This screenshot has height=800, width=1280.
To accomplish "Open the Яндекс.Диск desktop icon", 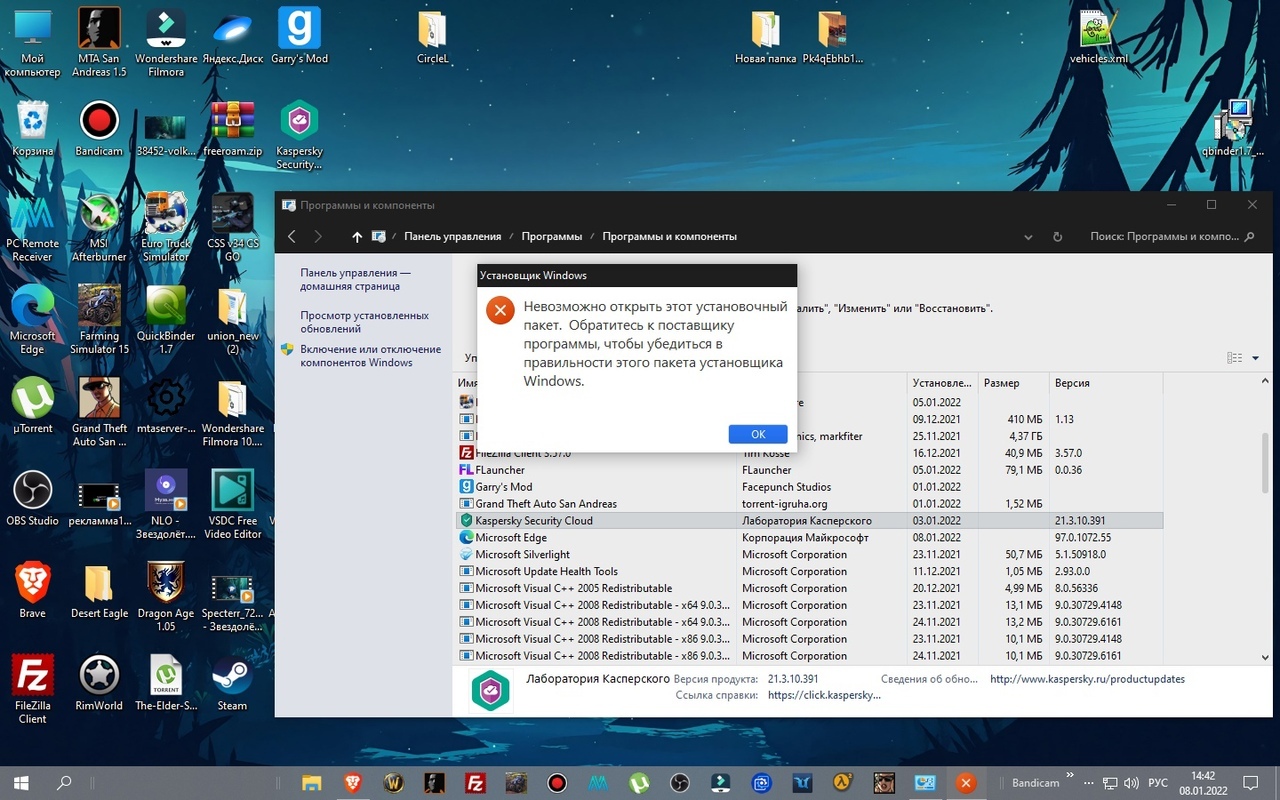I will click(232, 36).
